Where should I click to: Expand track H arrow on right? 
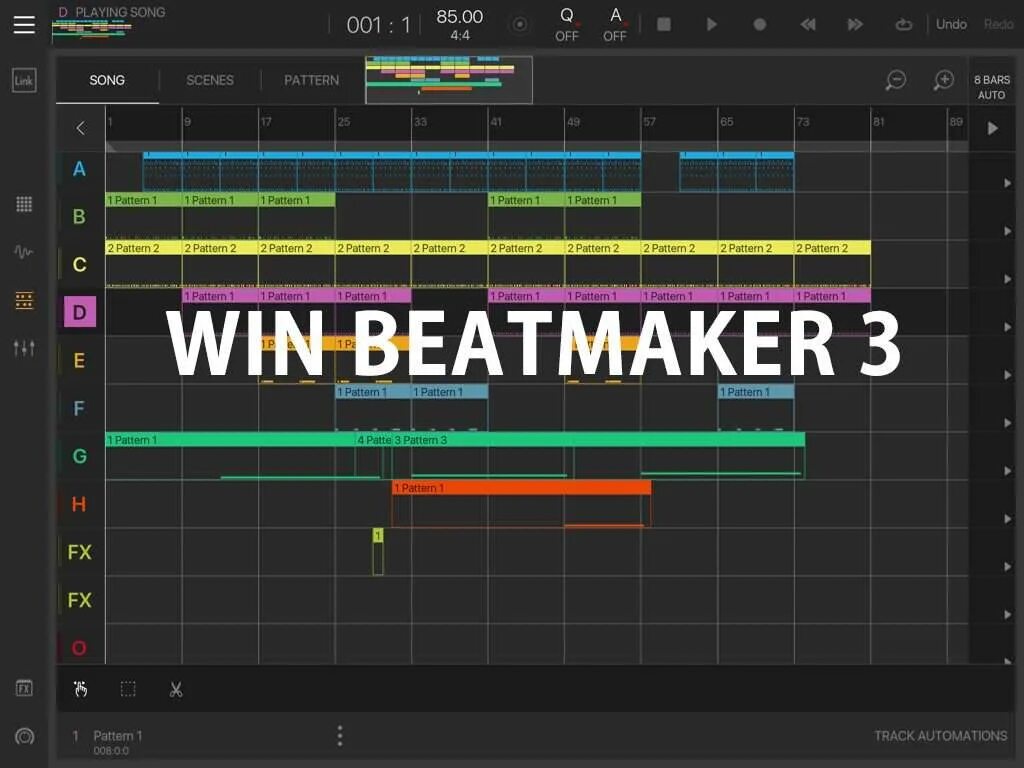(1007, 519)
